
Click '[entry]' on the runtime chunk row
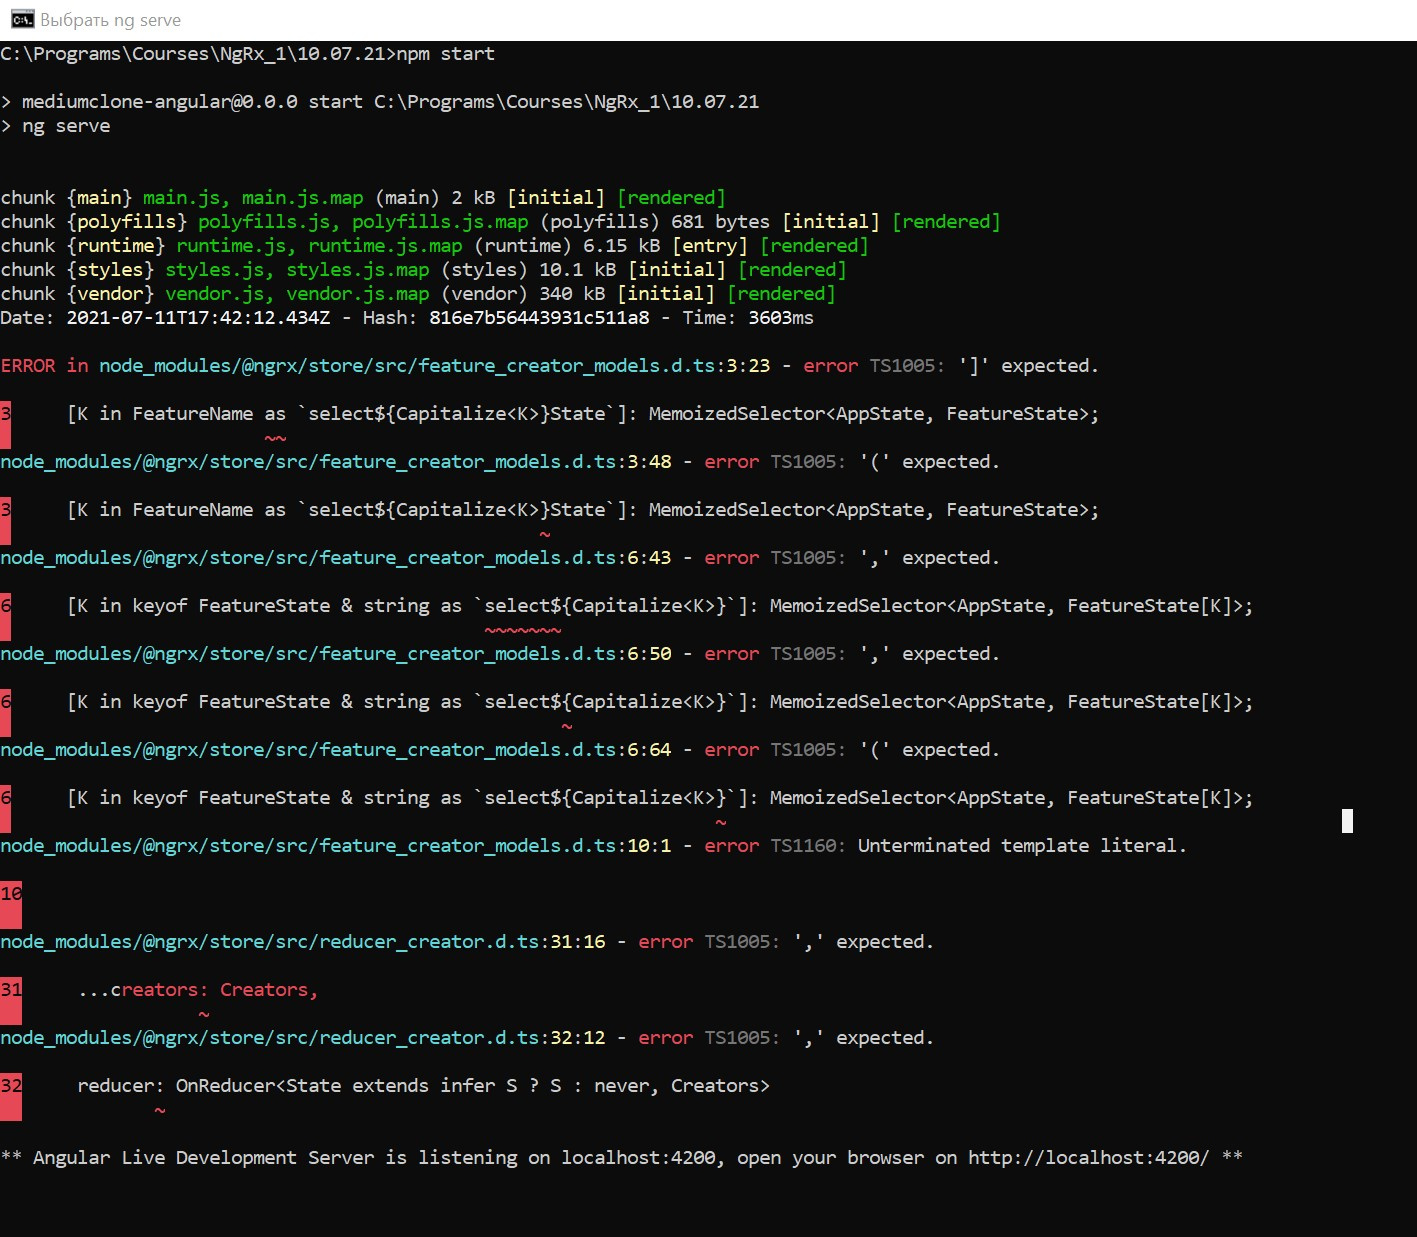point(710,246)
